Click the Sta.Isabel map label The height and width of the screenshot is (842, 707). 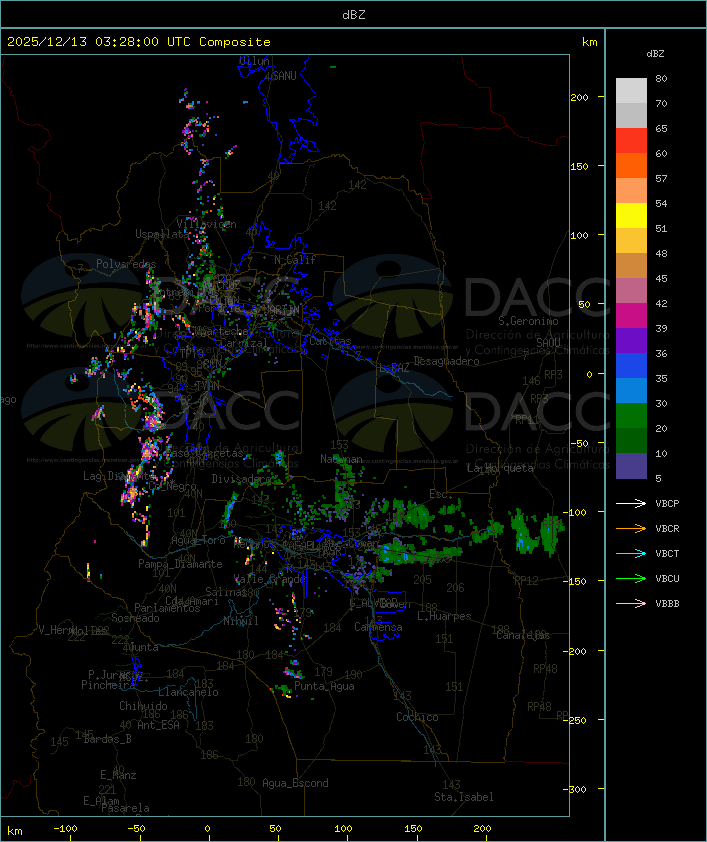click(x=464, y=797)
